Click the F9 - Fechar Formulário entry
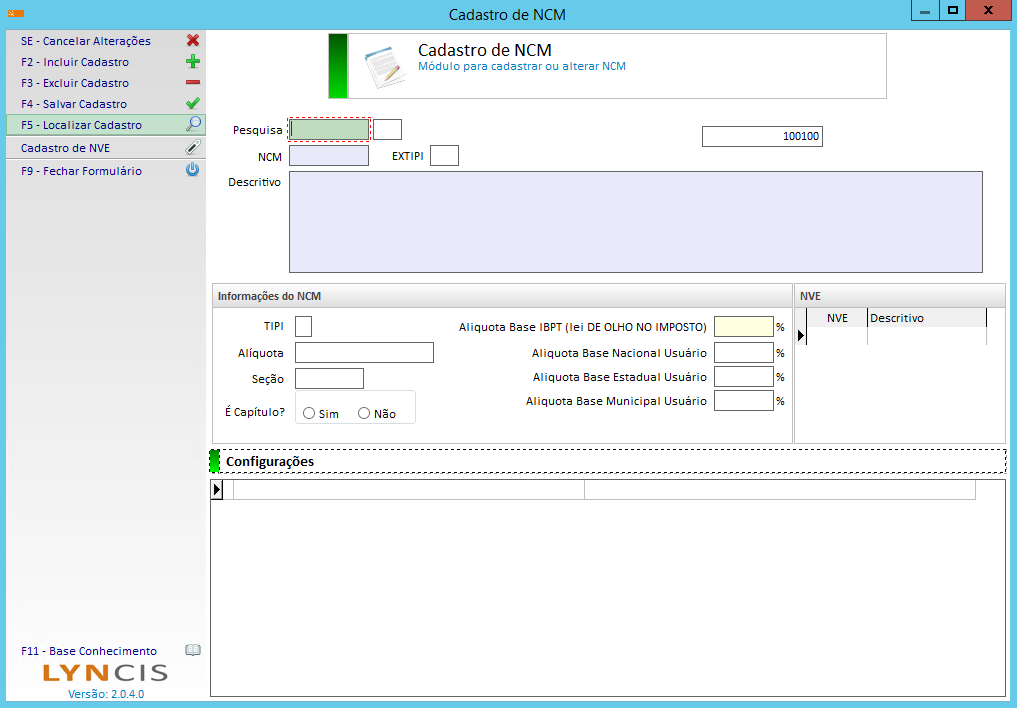 (81, 171)
